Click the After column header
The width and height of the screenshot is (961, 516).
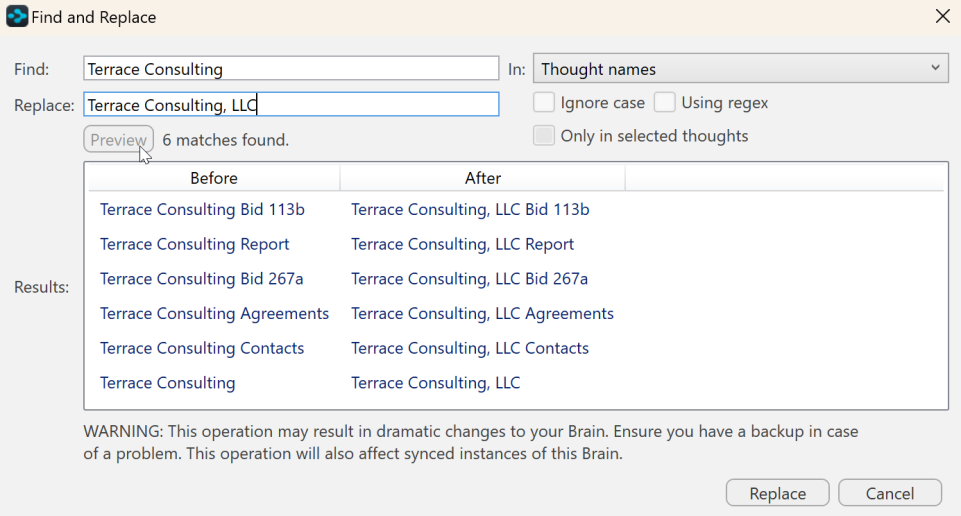pos(482,178)
